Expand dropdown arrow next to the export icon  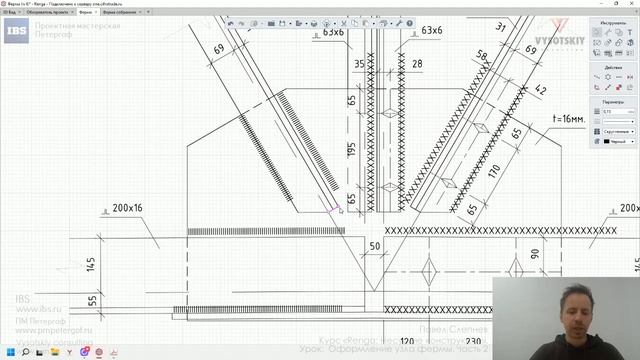click(306, 24)
